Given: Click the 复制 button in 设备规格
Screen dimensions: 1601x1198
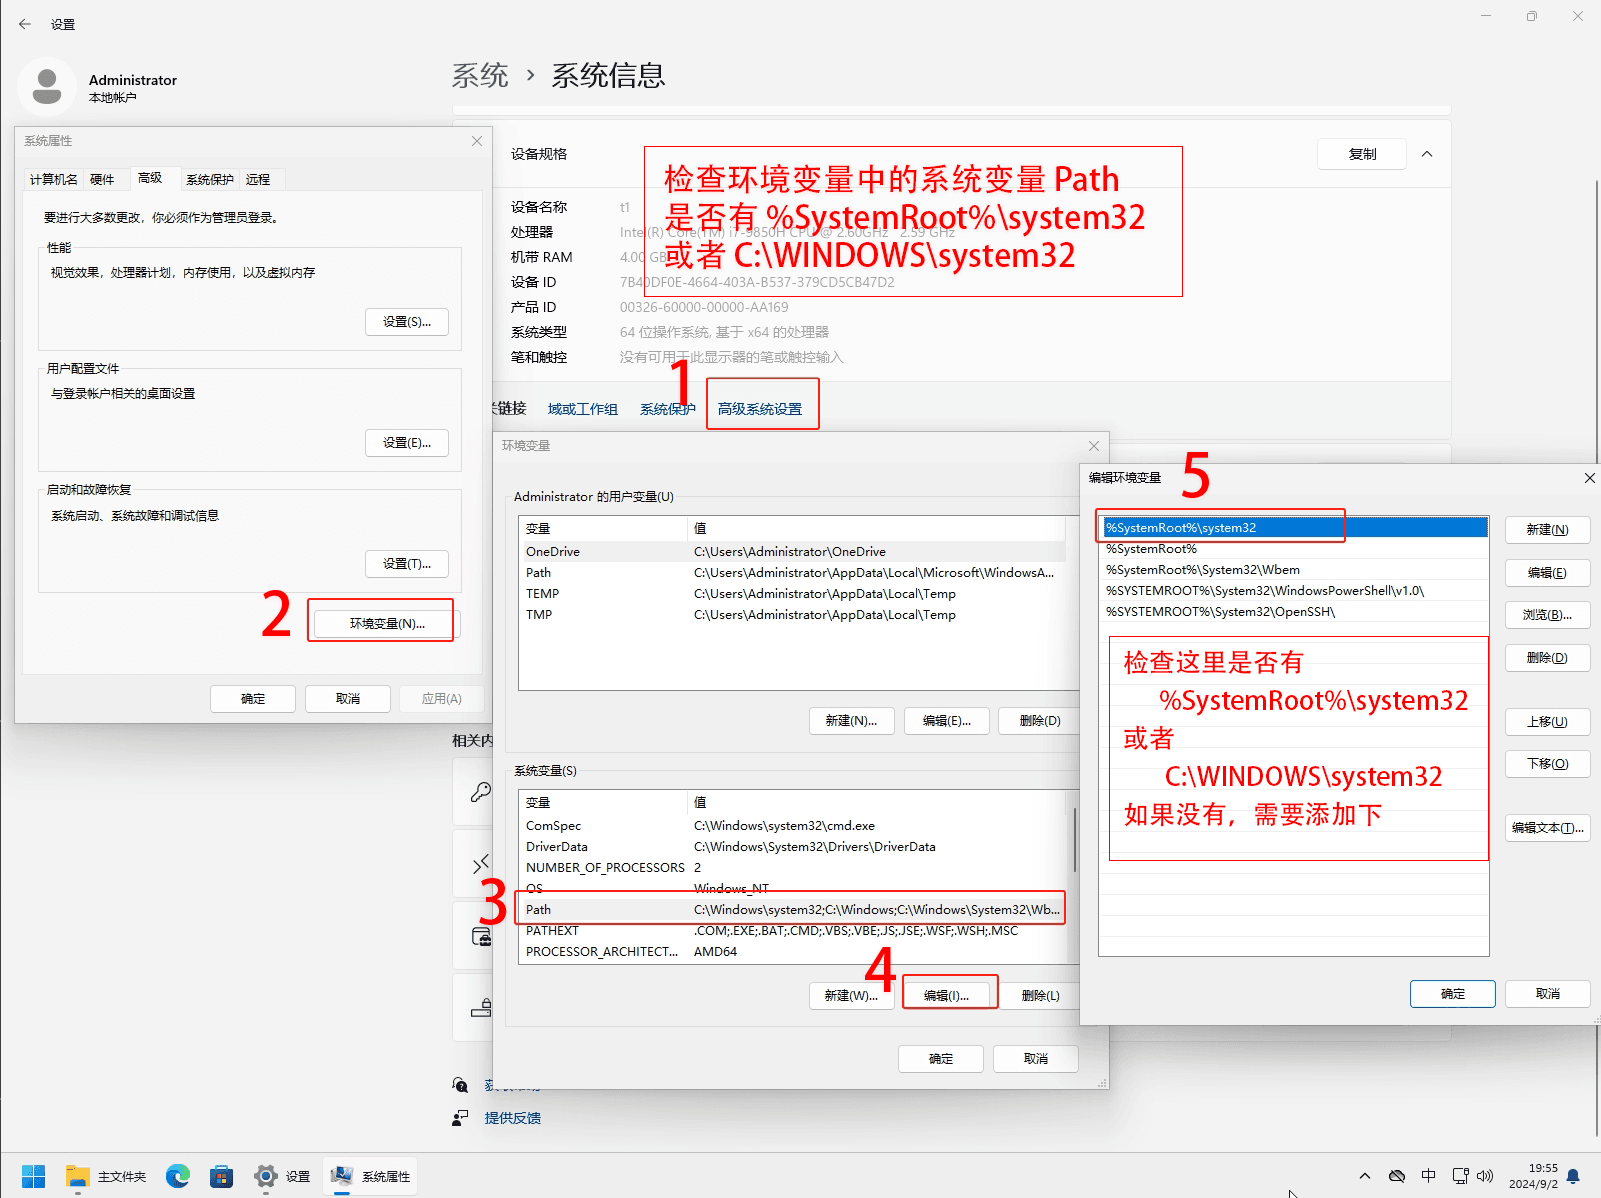Looking at the screenshot, I should pyautogui.click(x=1362, y=154).
